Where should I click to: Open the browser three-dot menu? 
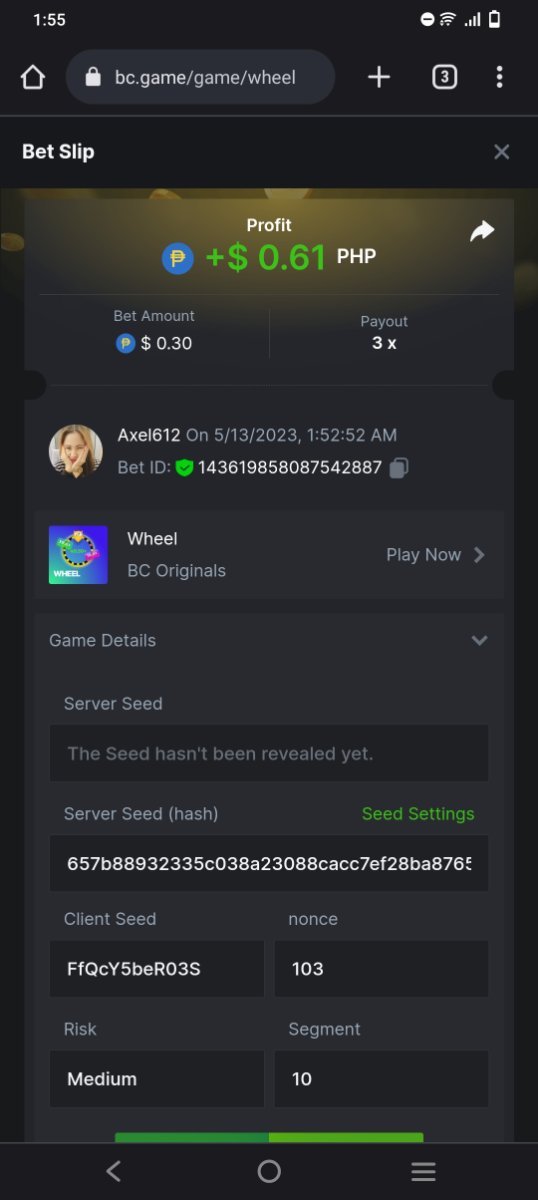point(499,77)
